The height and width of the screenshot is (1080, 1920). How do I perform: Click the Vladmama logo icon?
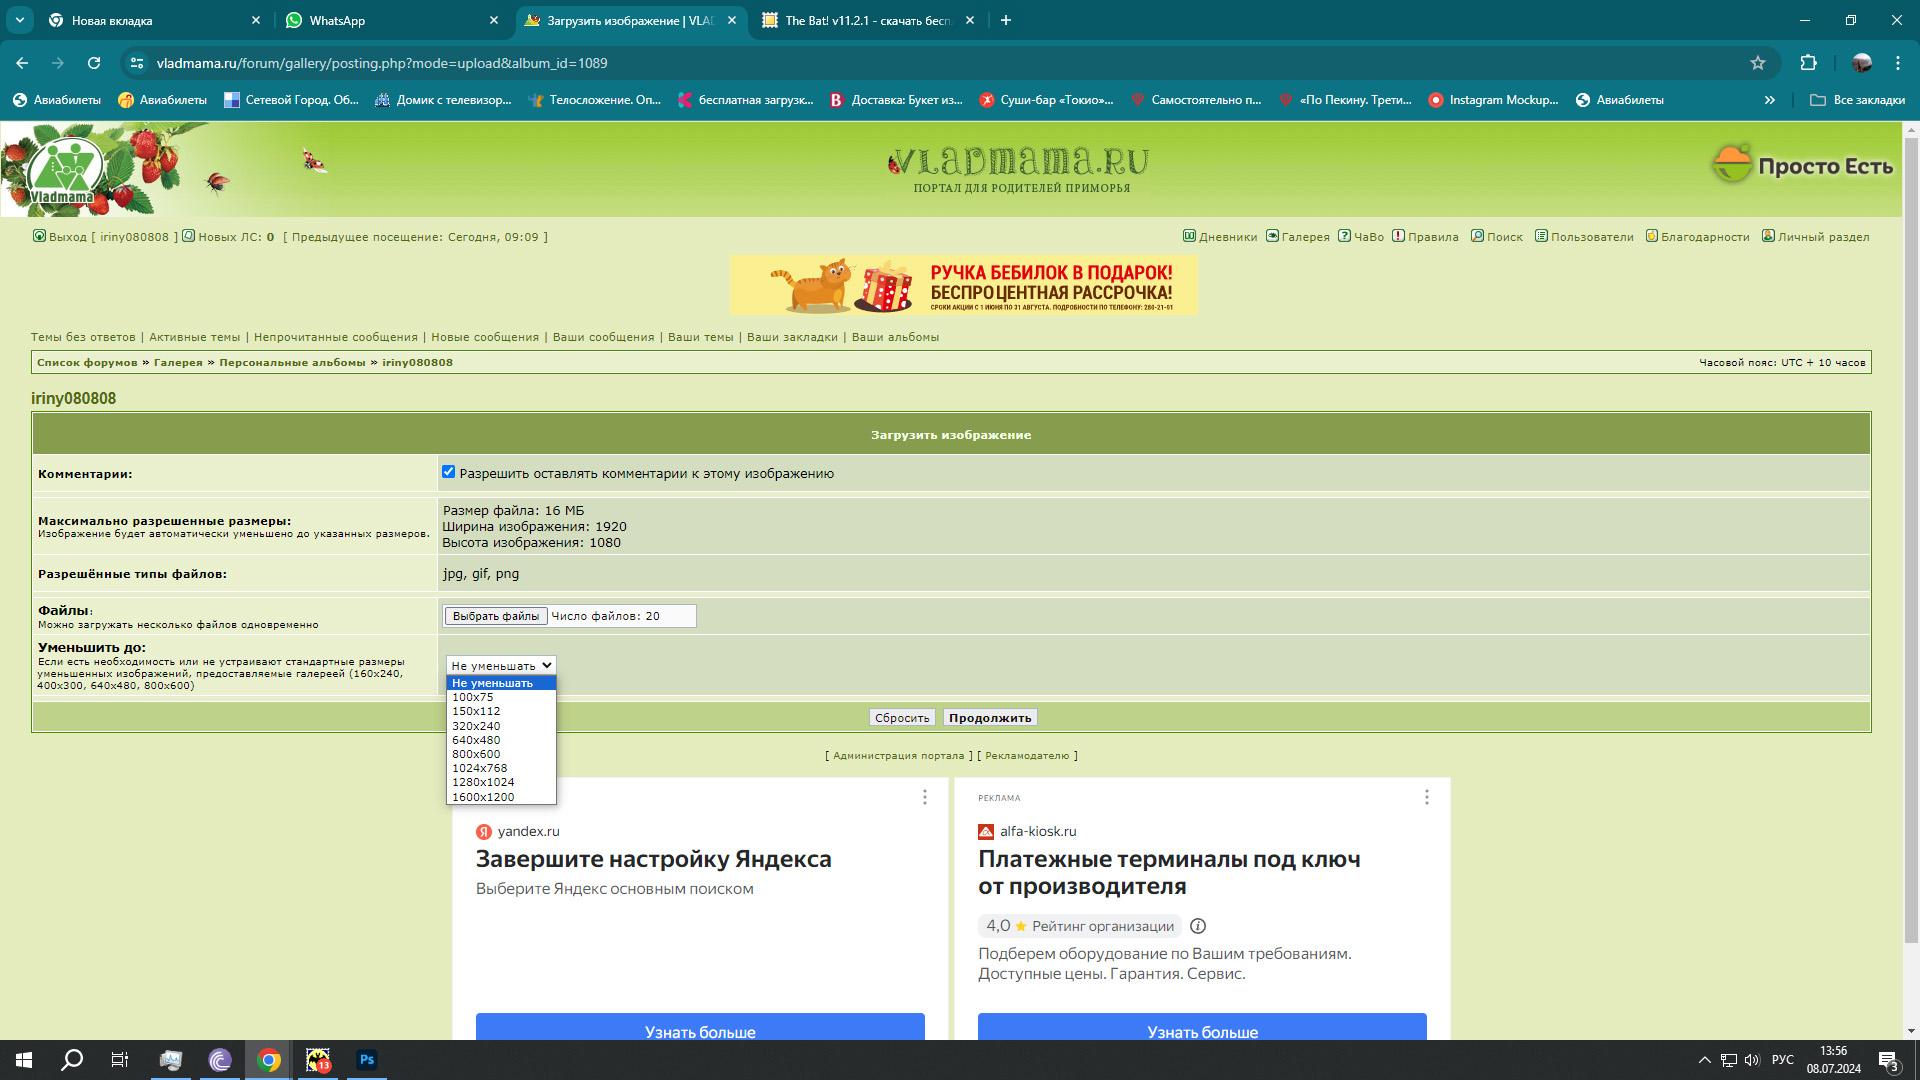click(64, 168)
